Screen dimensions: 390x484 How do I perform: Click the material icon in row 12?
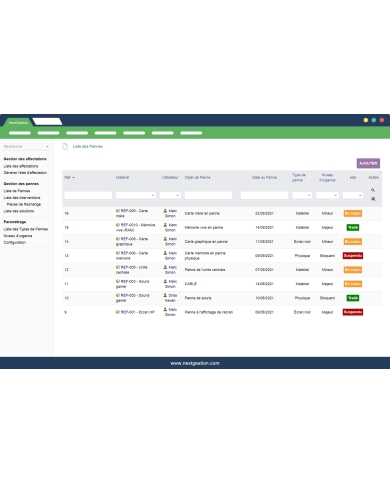[118, 267]
